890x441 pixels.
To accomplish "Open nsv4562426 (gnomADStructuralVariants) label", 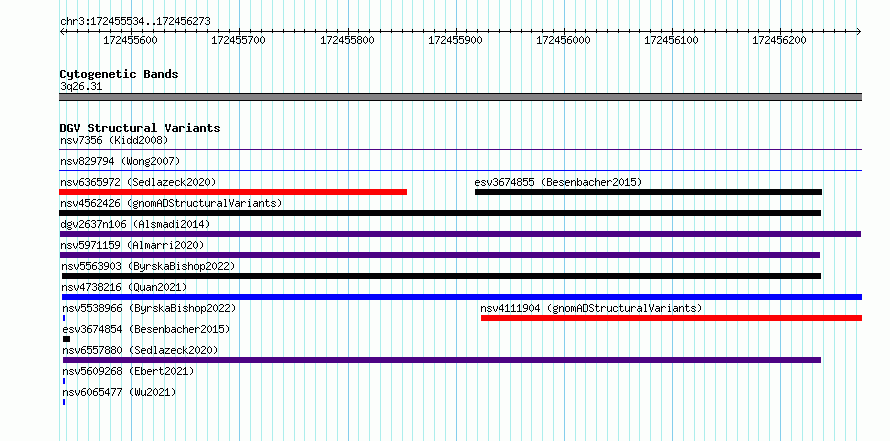I will click(x=171, y=203).
